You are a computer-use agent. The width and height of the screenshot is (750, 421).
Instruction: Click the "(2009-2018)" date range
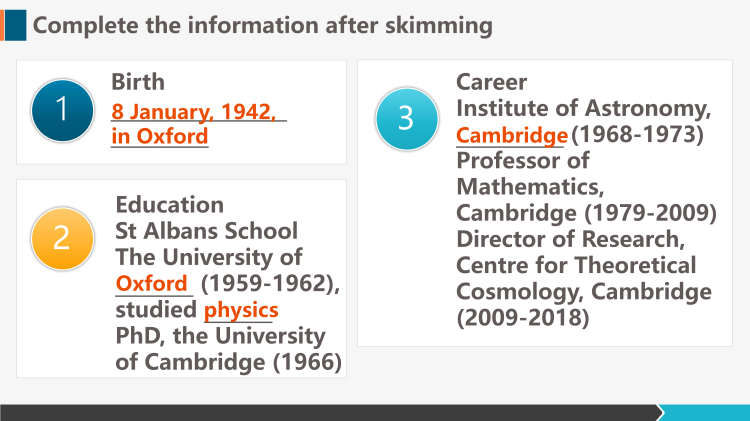coord(524,318)
